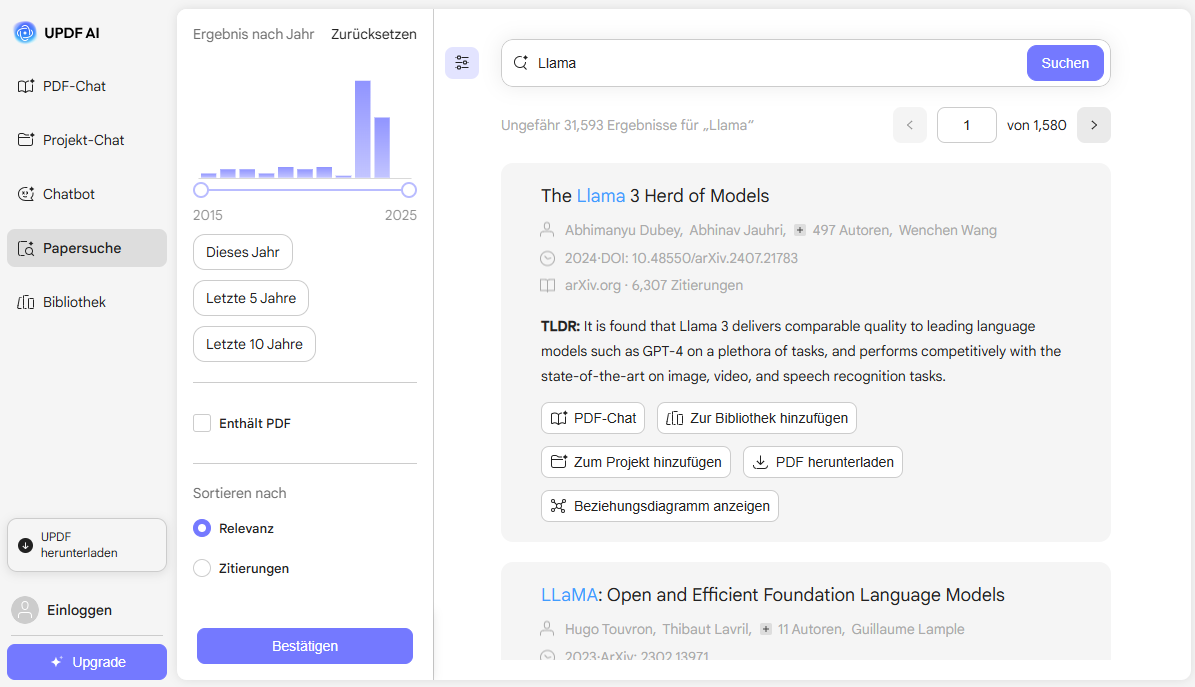Click author Abhimanyu Dubey

(621, 230)
